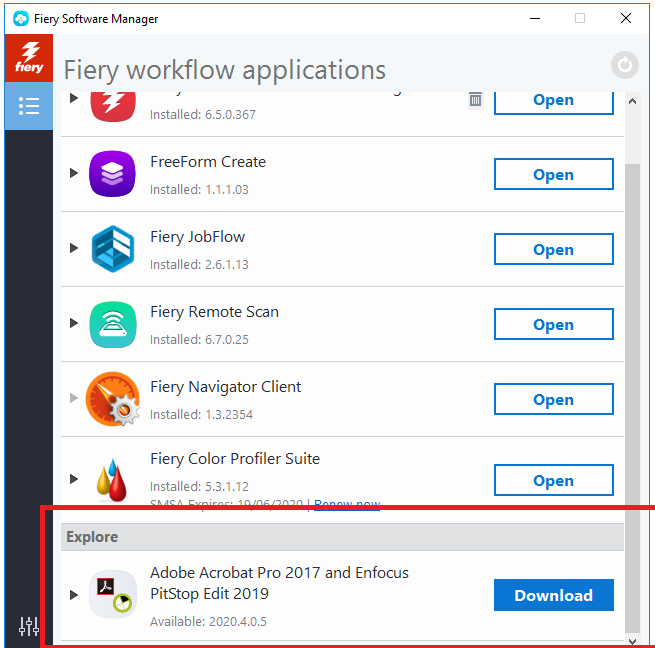Screen dimensions: 655x648
Task: Expand the Fiery JobFlow details arrow
Action: (x=74, y=249)
